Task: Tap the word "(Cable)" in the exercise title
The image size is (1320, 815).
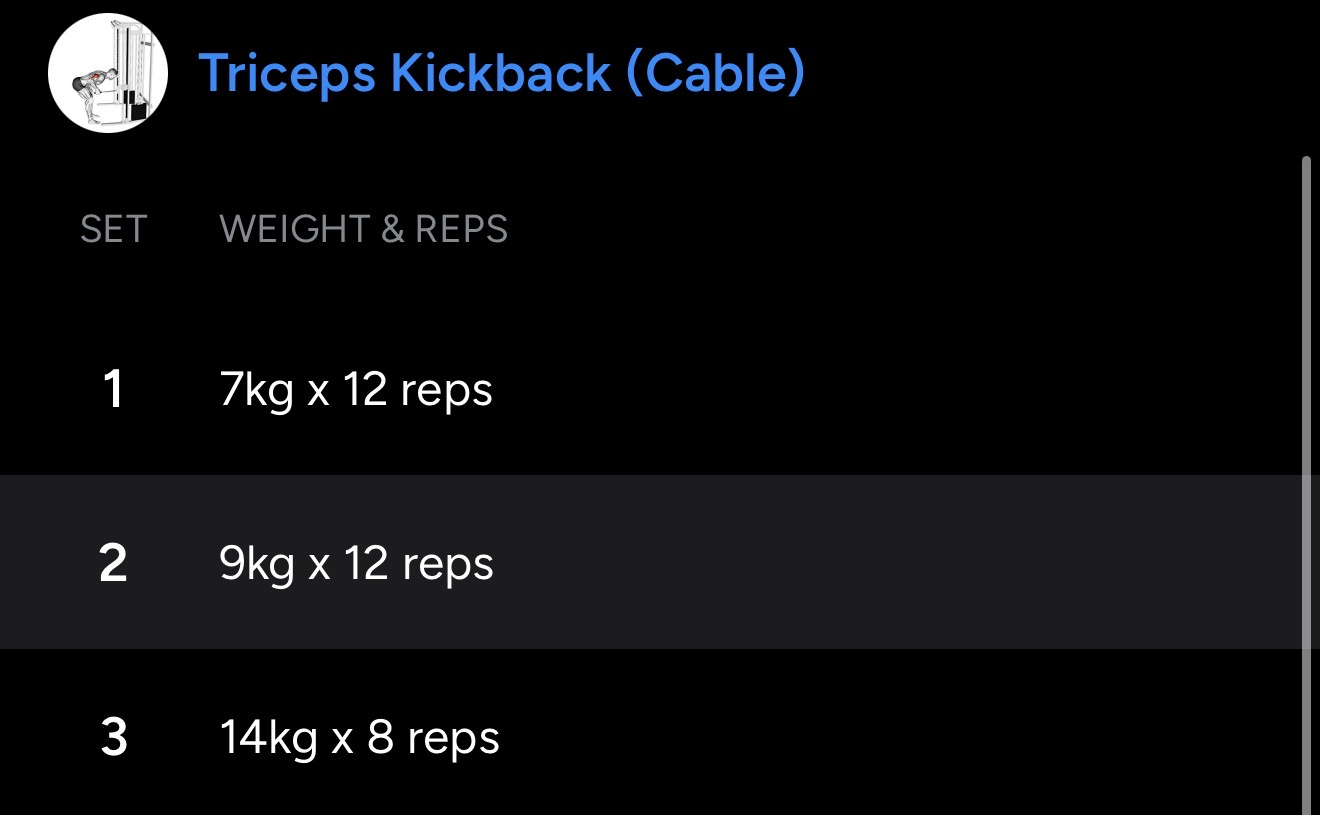Action: 715,73
